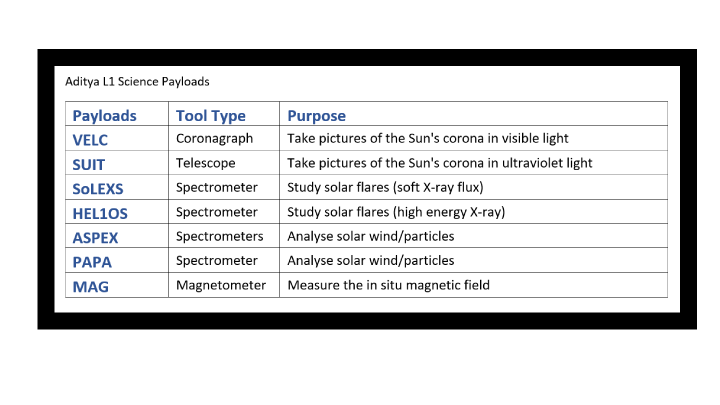Click the ultraviolet light corona purpose text
The height and width of the screenshot is (405, 720).
tap(440, 163)
